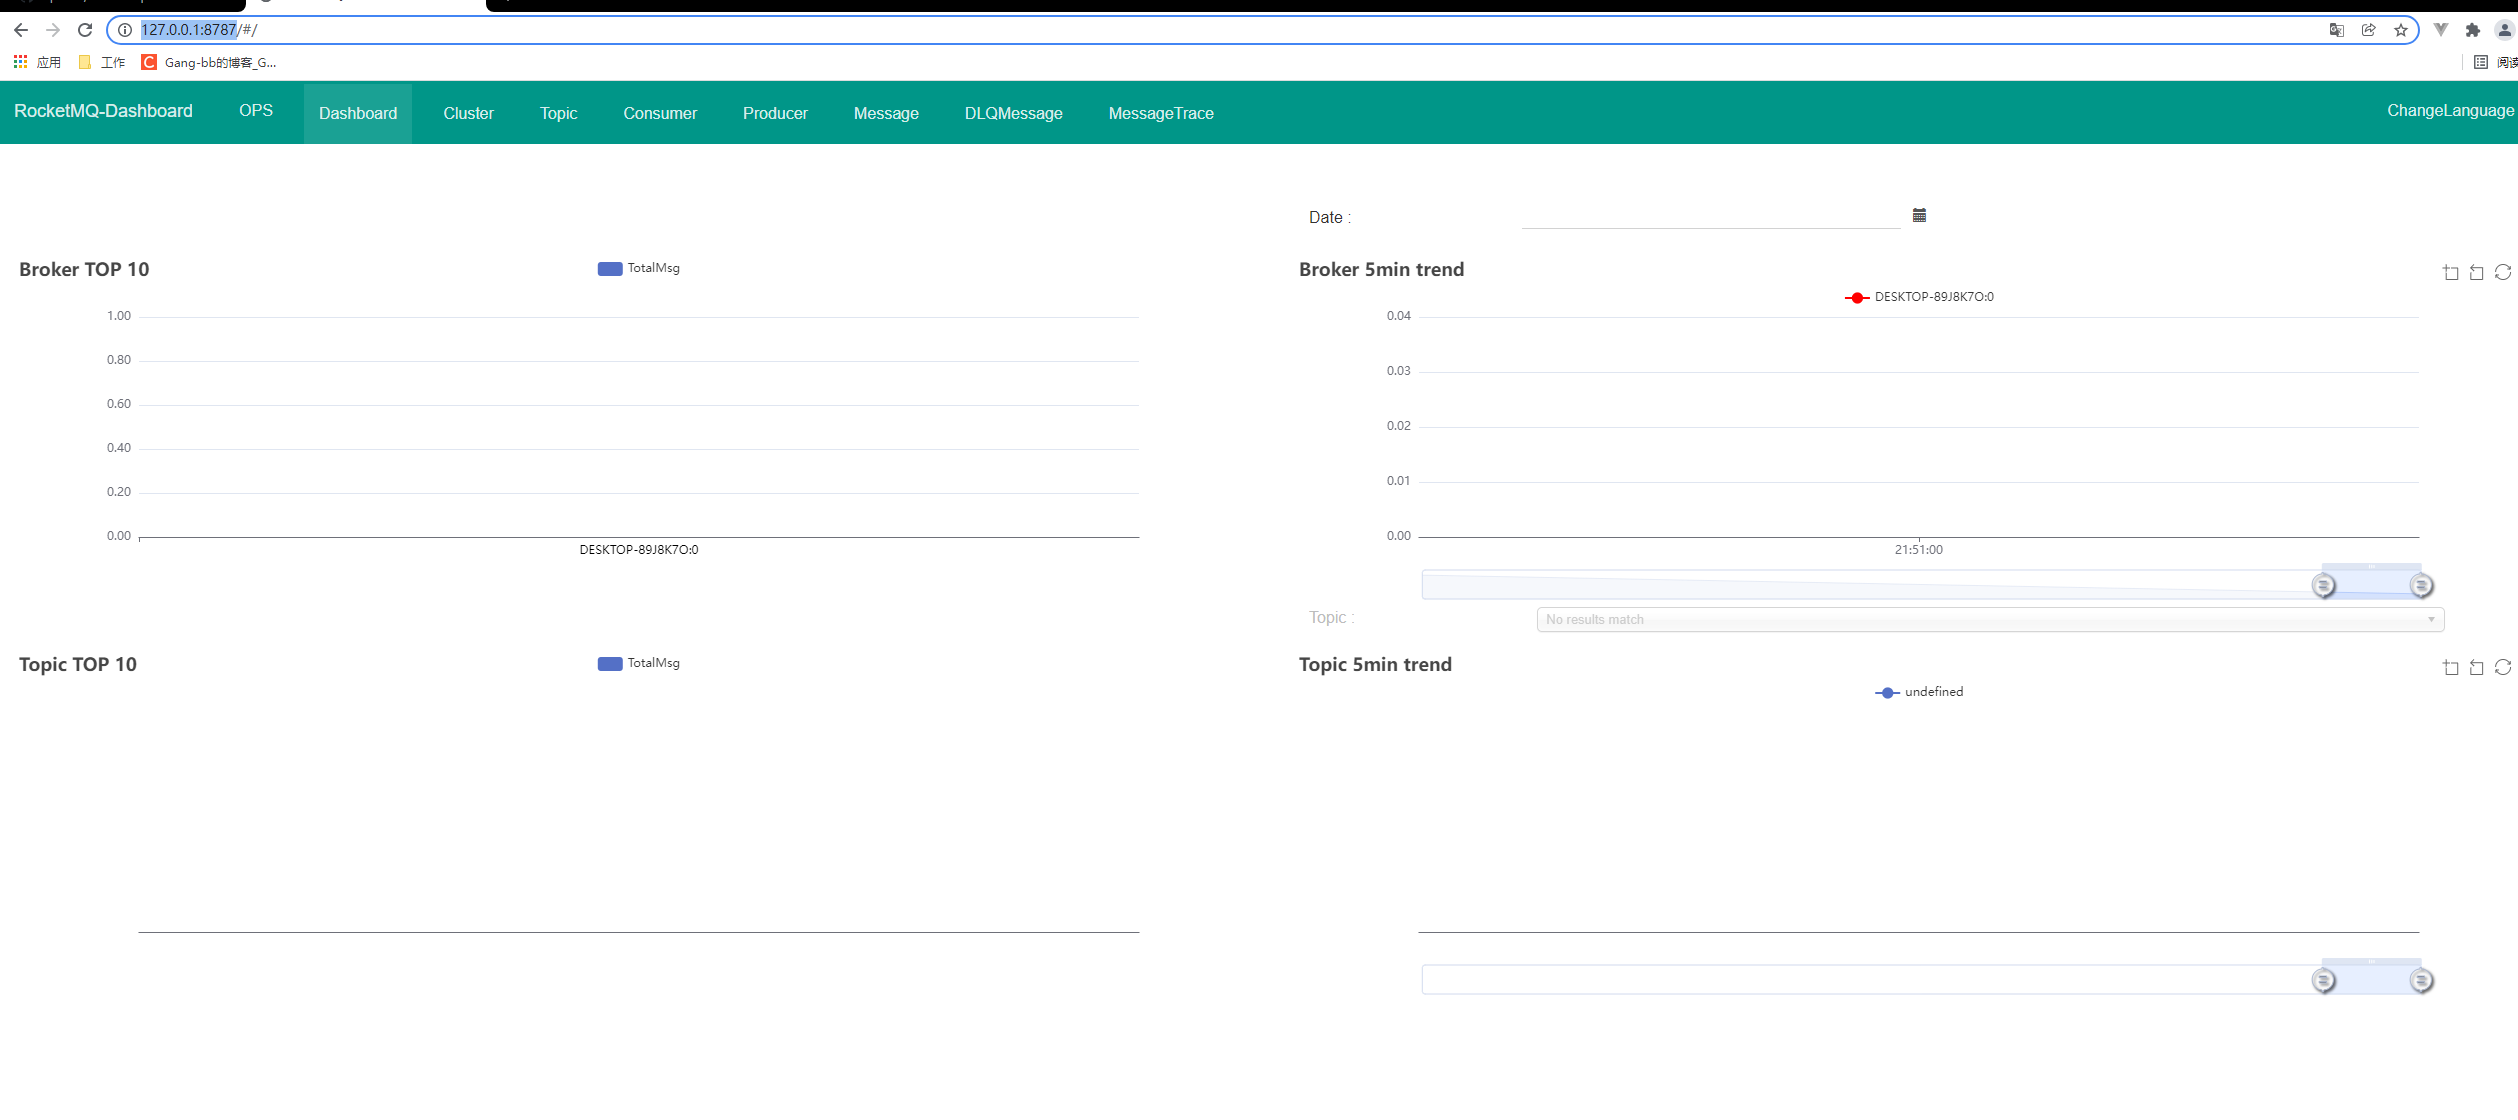Viewport: 2518px width, 1120px height.
Task: Click the Broker 5min trend heading
Action: point(1381,270)
